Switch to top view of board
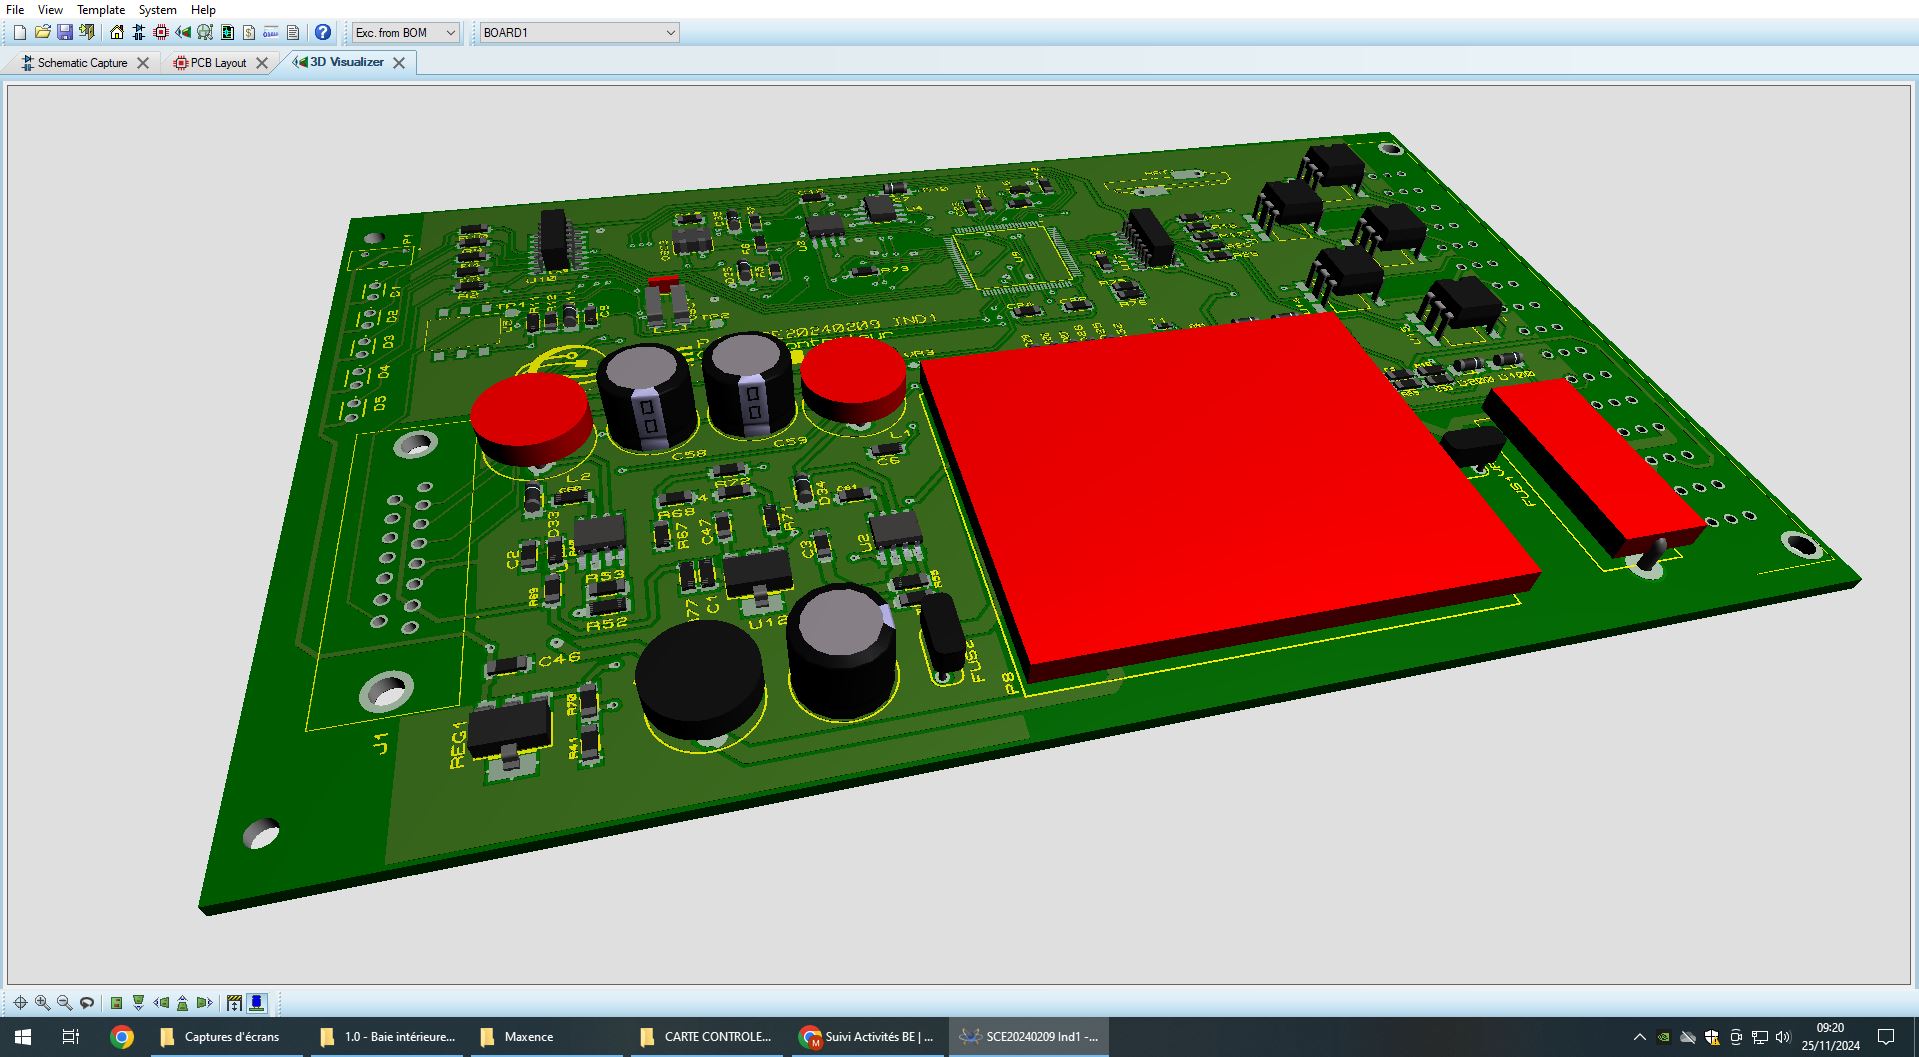The width and height of the screenshot is (1919, 1057). point(116,1002)
